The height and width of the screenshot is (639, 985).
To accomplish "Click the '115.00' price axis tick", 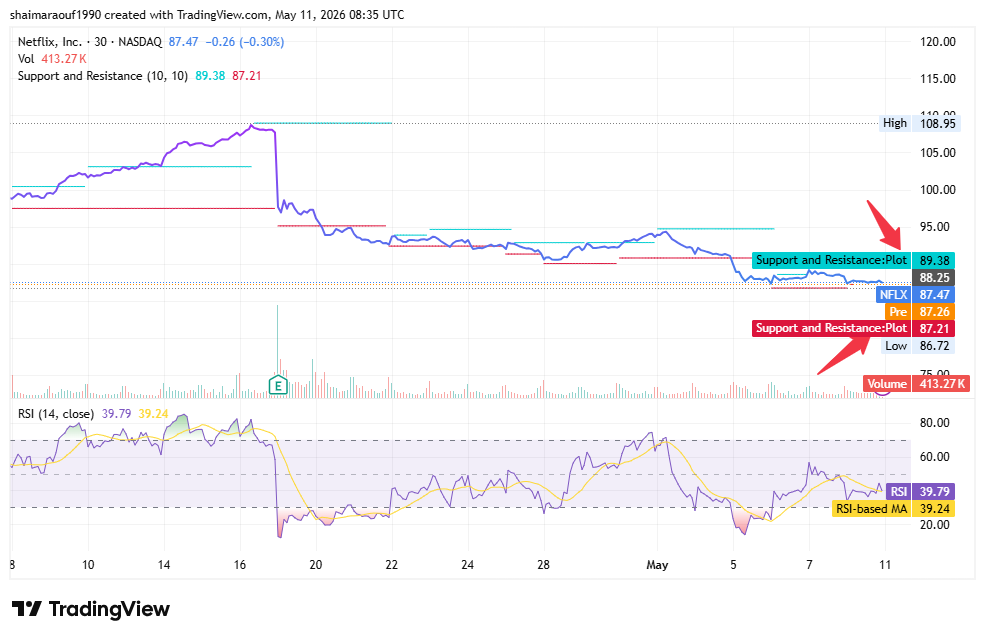I will pos(937,79).
